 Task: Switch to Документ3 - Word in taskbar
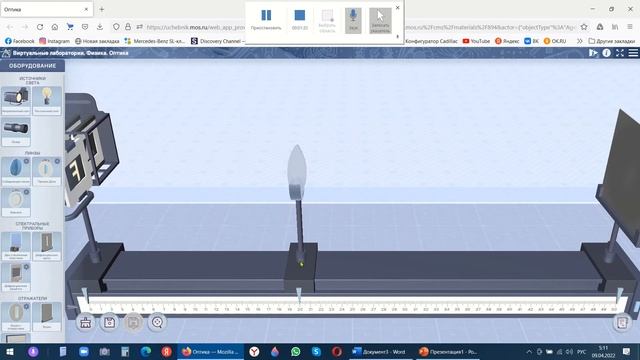coord(379,352)
